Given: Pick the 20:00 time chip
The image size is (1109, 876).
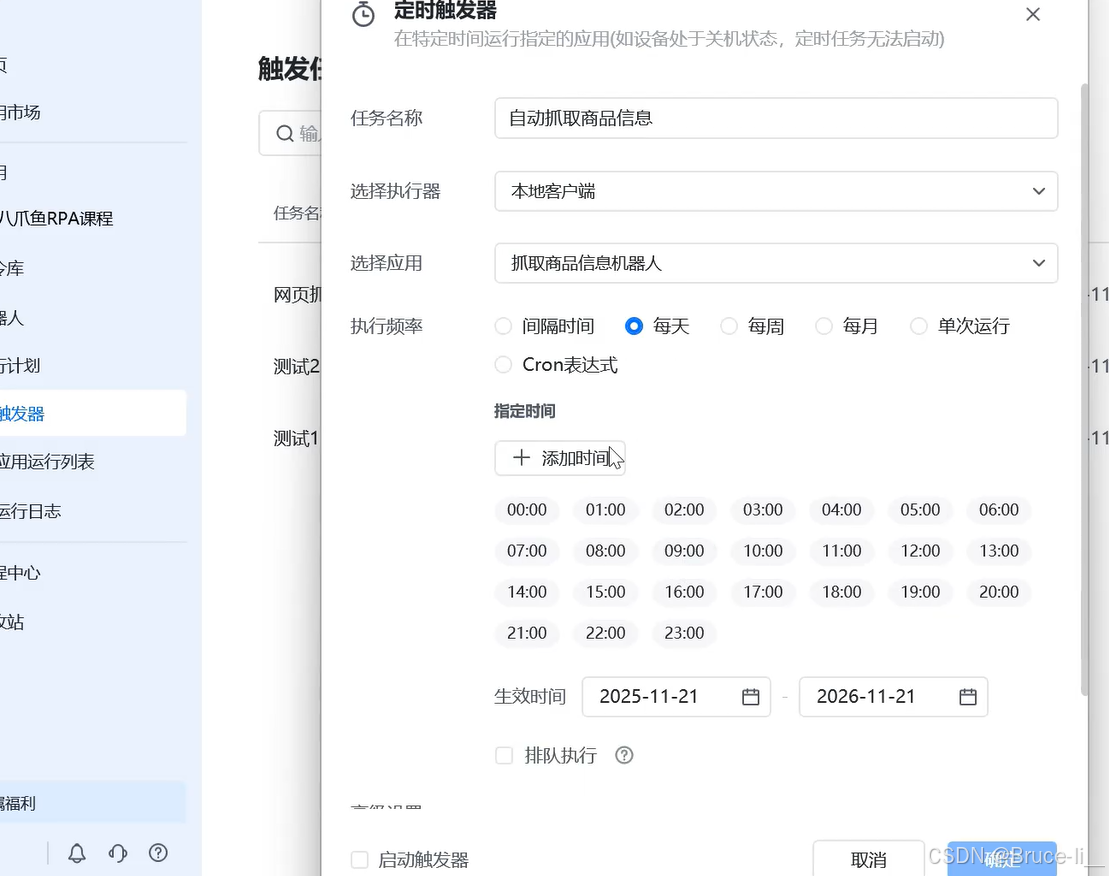Looking at the screenshot, I should click(999, 592).
